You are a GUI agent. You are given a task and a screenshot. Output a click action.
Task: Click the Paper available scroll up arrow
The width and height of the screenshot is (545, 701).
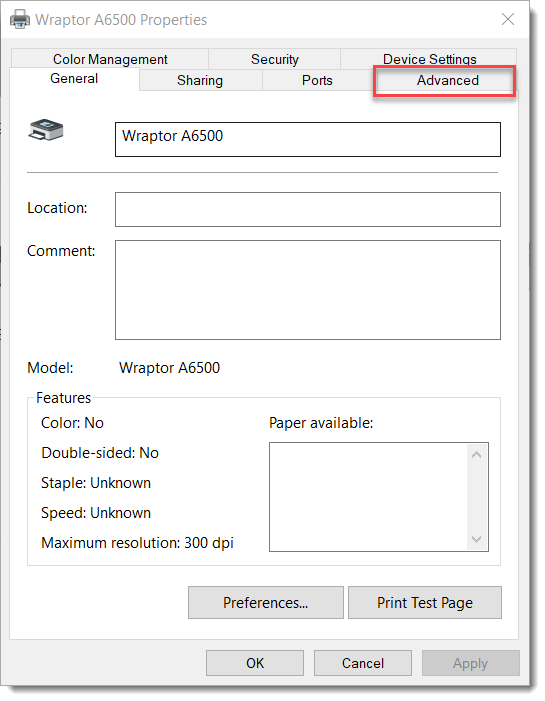click(477, 455)
